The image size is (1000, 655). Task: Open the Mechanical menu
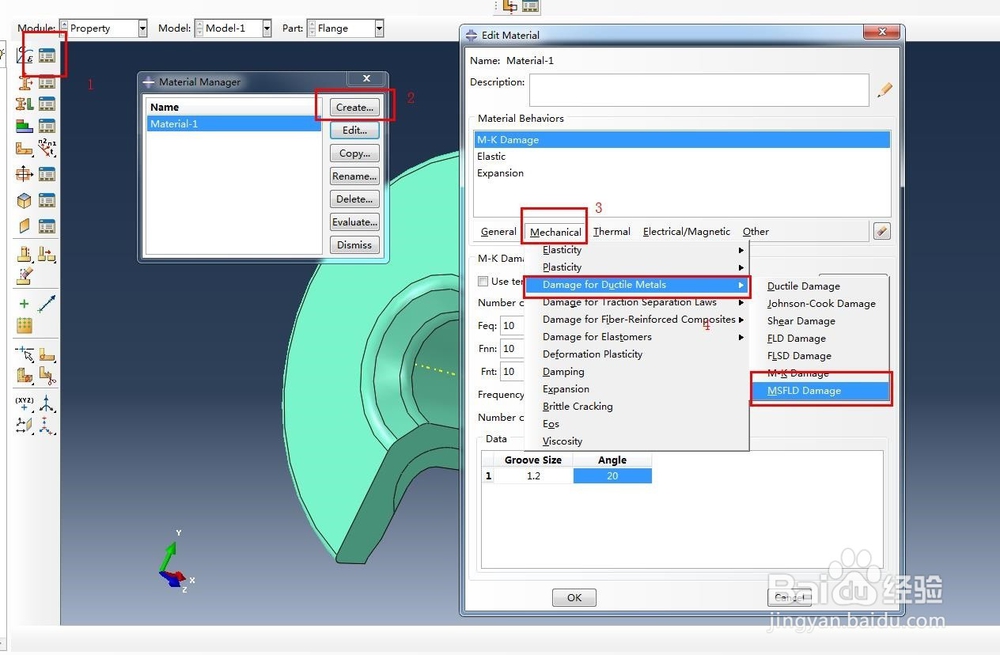[555, 232]
